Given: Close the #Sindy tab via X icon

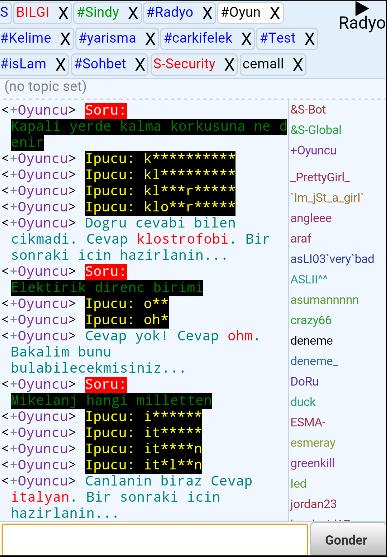Looking at the screenshot, I should tap(133, 13).
